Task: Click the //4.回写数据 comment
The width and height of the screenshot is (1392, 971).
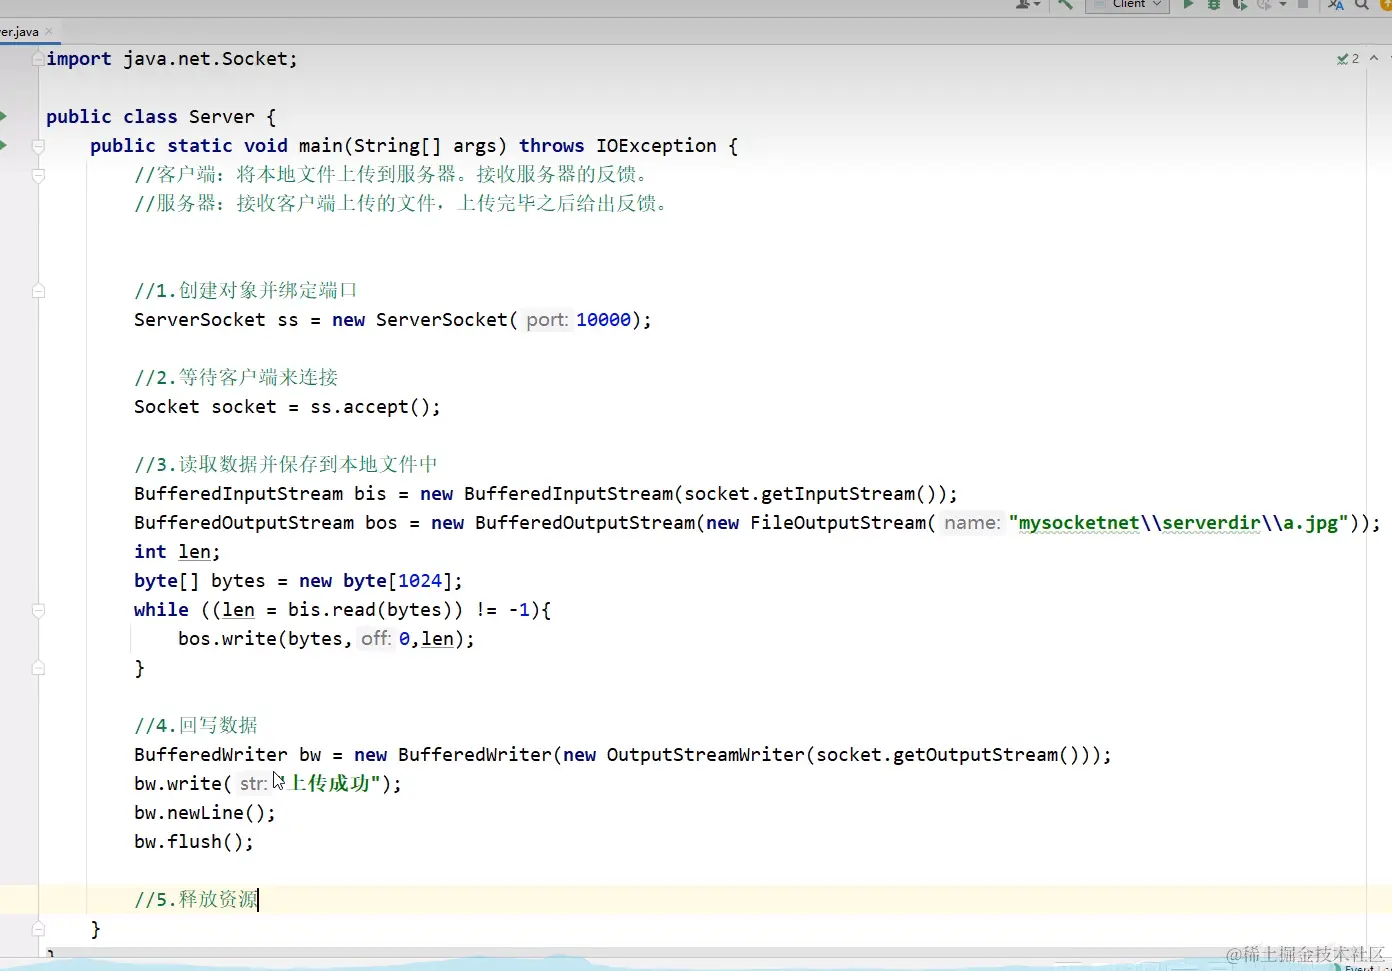Action: 196,726
